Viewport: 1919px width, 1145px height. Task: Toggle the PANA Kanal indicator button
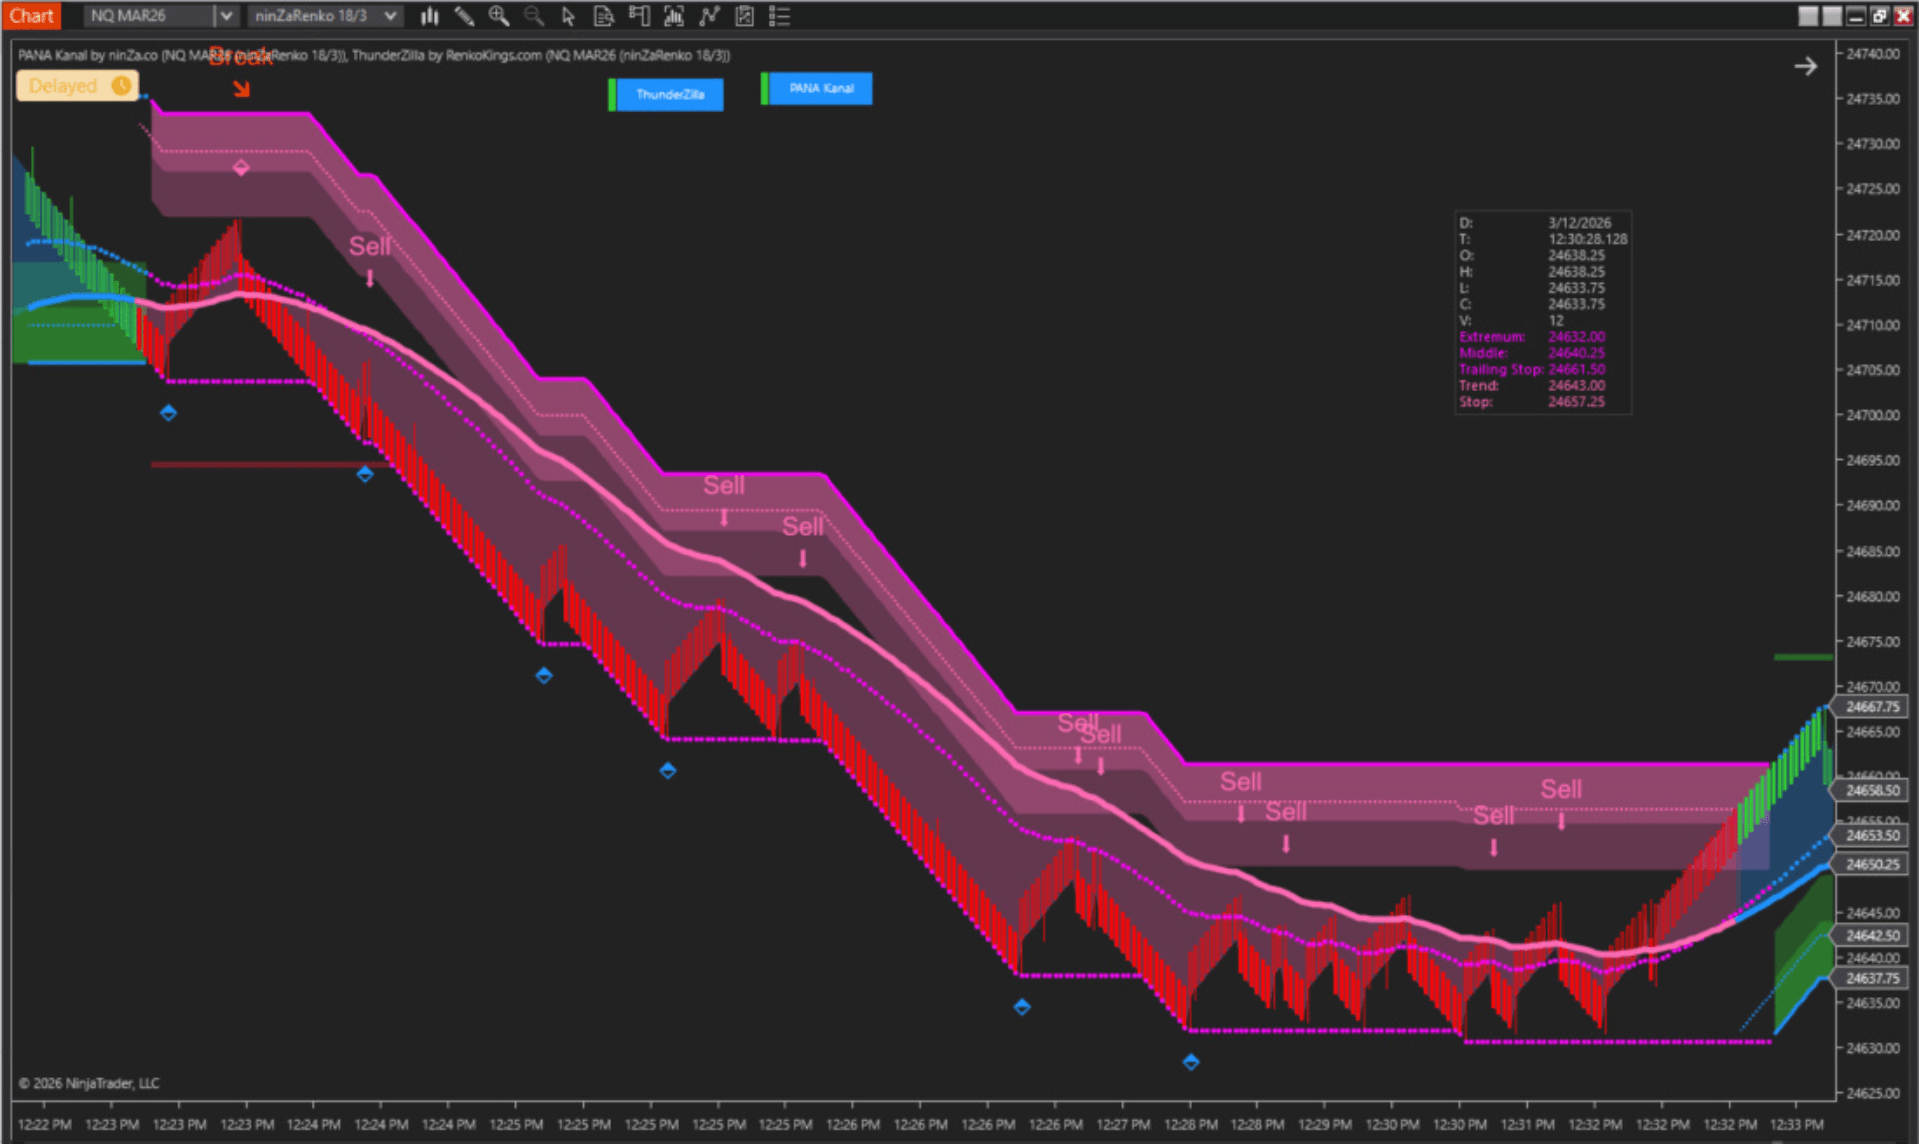pos(821,89)
